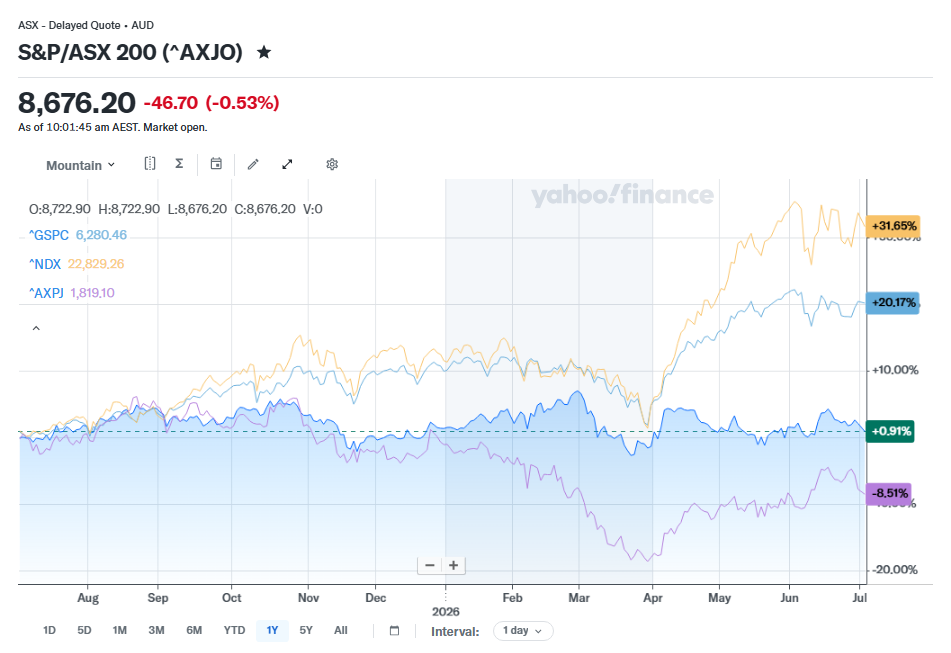Select the 3M range tab
Screen dimensions: 951x653
(156, 631)
